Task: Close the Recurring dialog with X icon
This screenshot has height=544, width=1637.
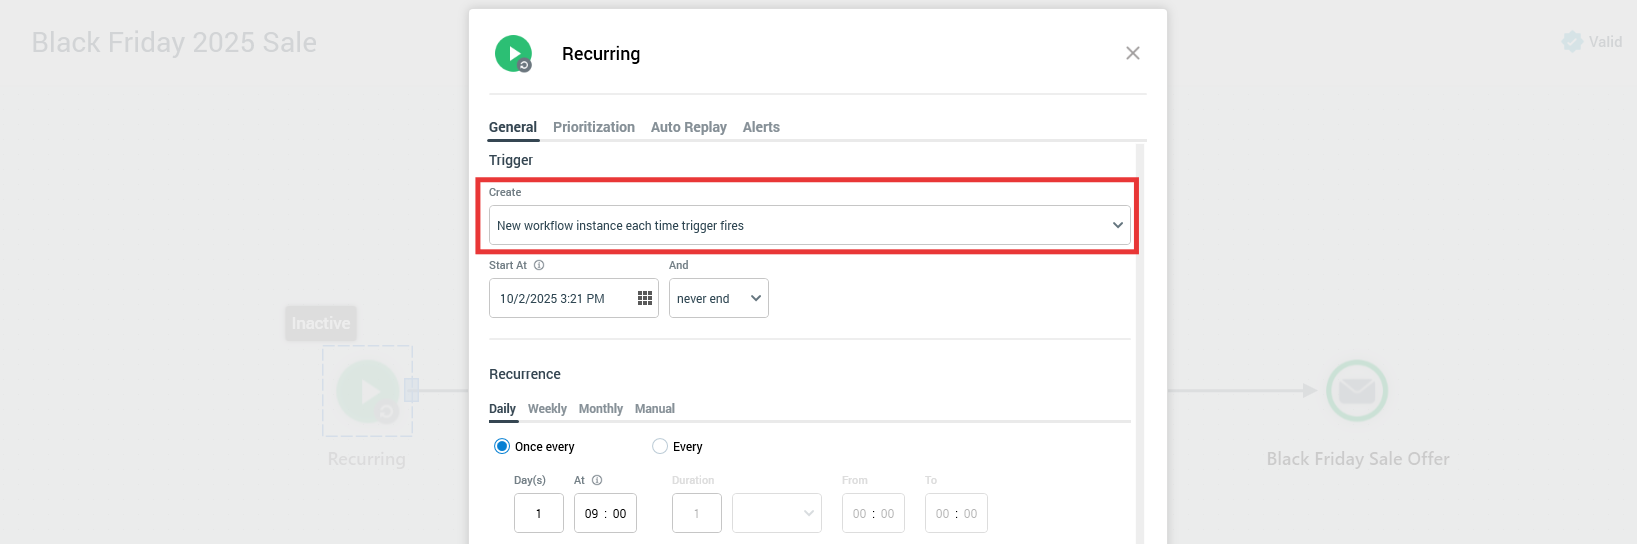Action: tap(1132, 53)
